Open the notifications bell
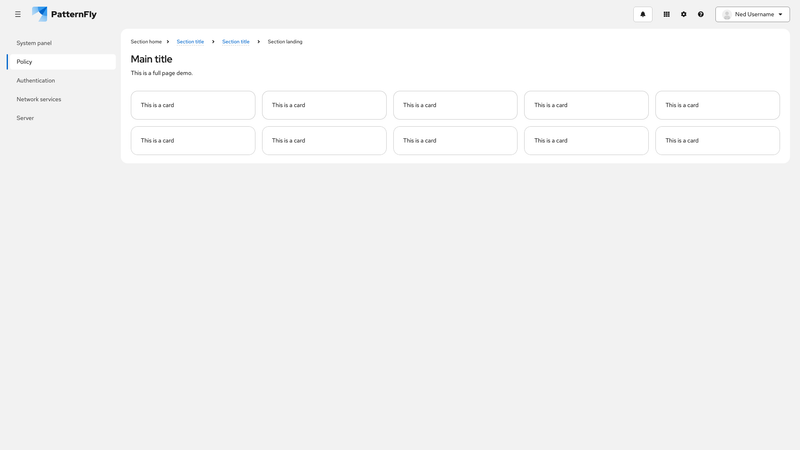Viewport: 800px width, 450px height. tap(643, 14)
